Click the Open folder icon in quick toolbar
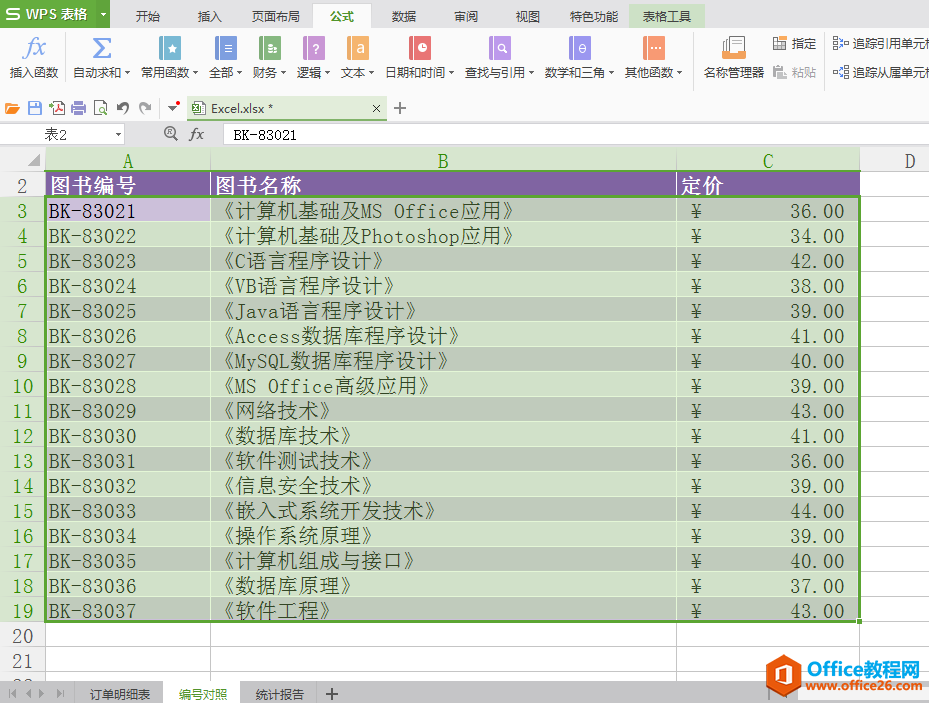This screenshot has width=929, height=703. pyautogui.click(x=12, y=108)
